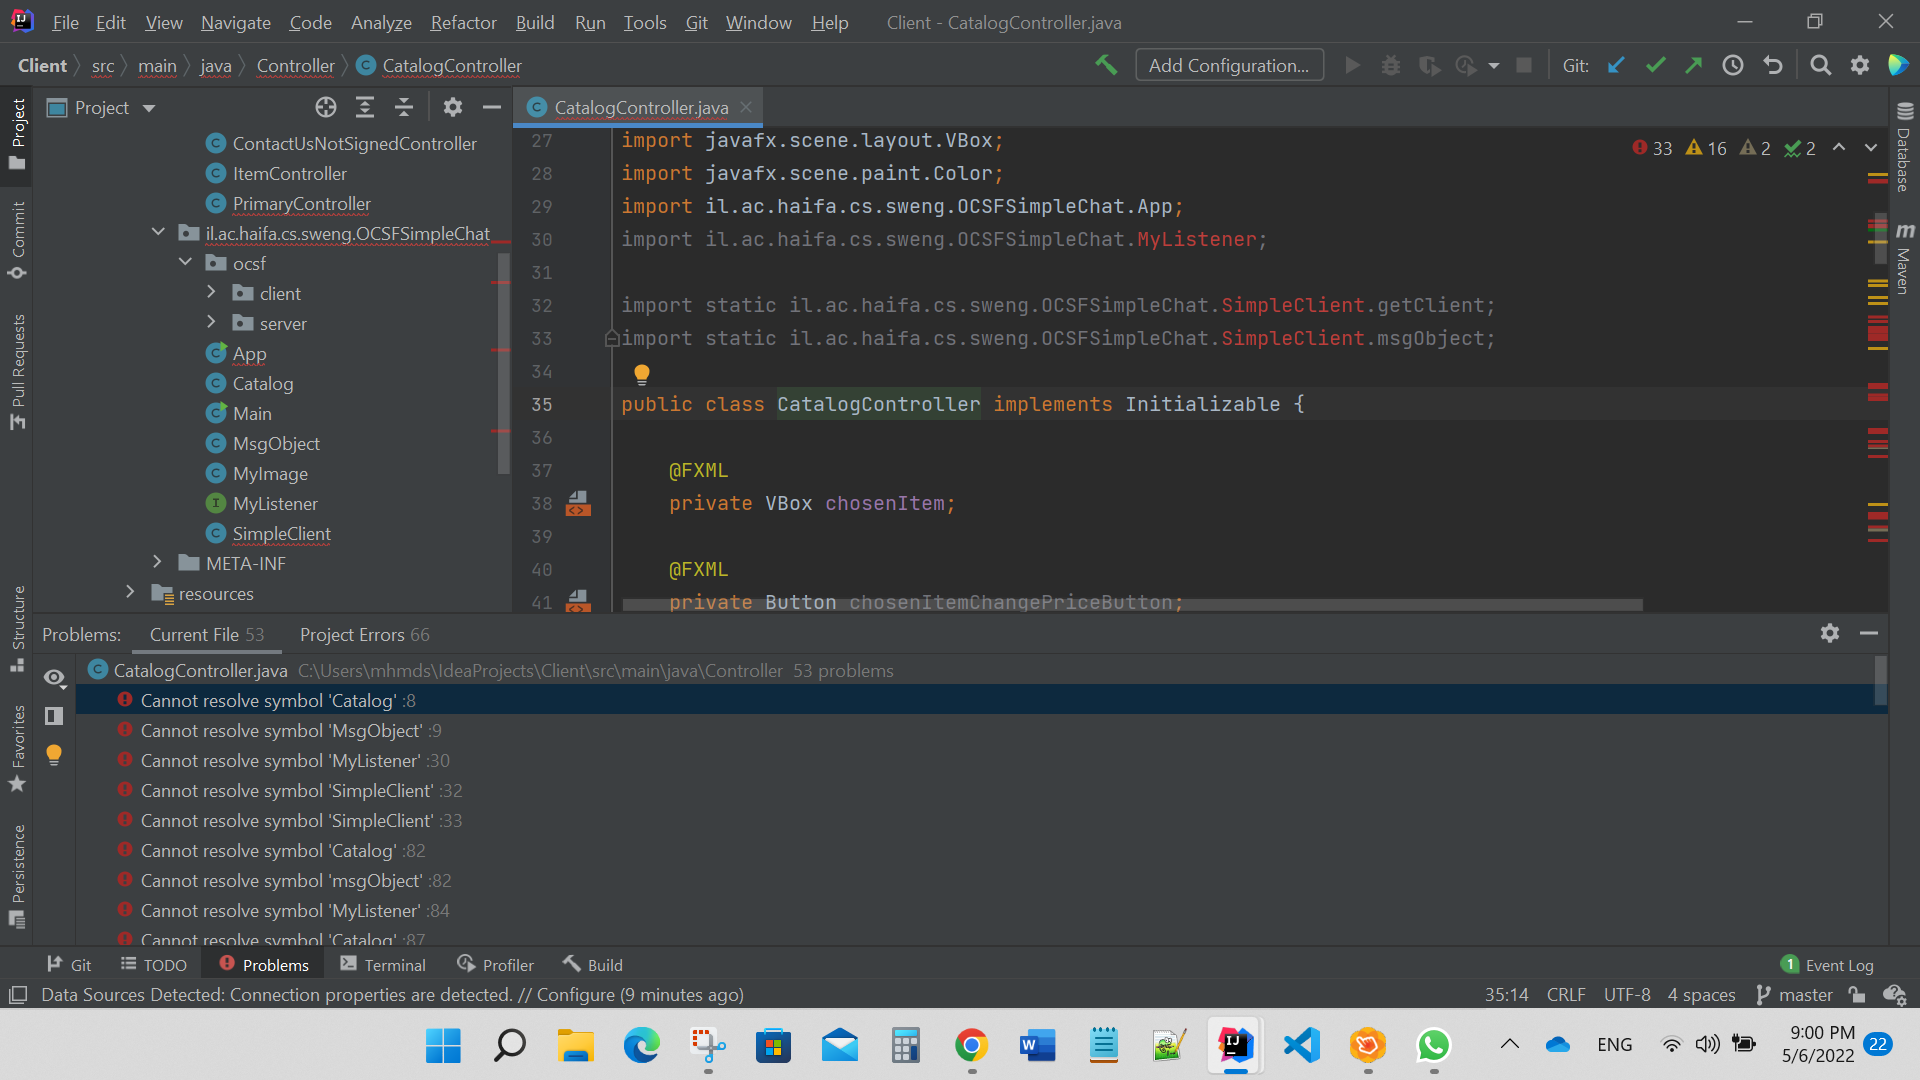Open the Event Log

(x=1827, y=965)
